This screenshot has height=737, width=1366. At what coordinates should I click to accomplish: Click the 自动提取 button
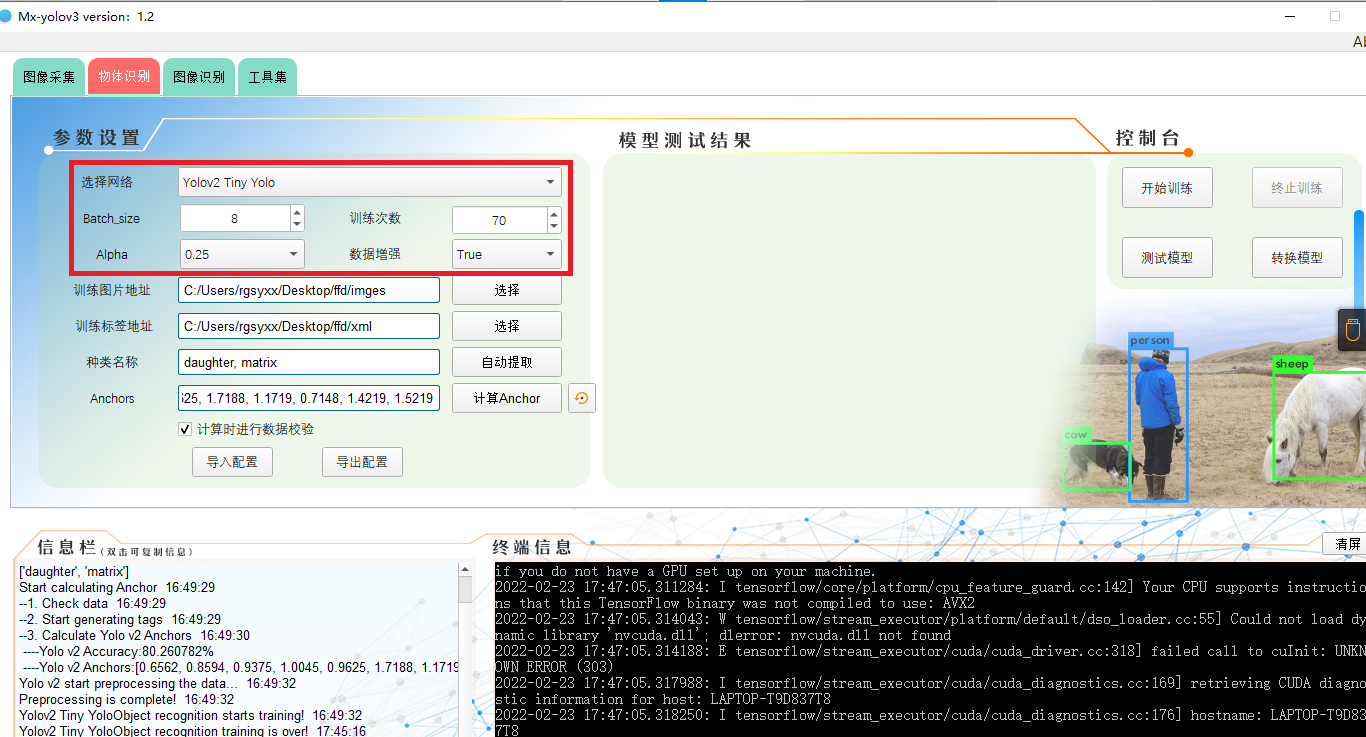pos(507,362)
